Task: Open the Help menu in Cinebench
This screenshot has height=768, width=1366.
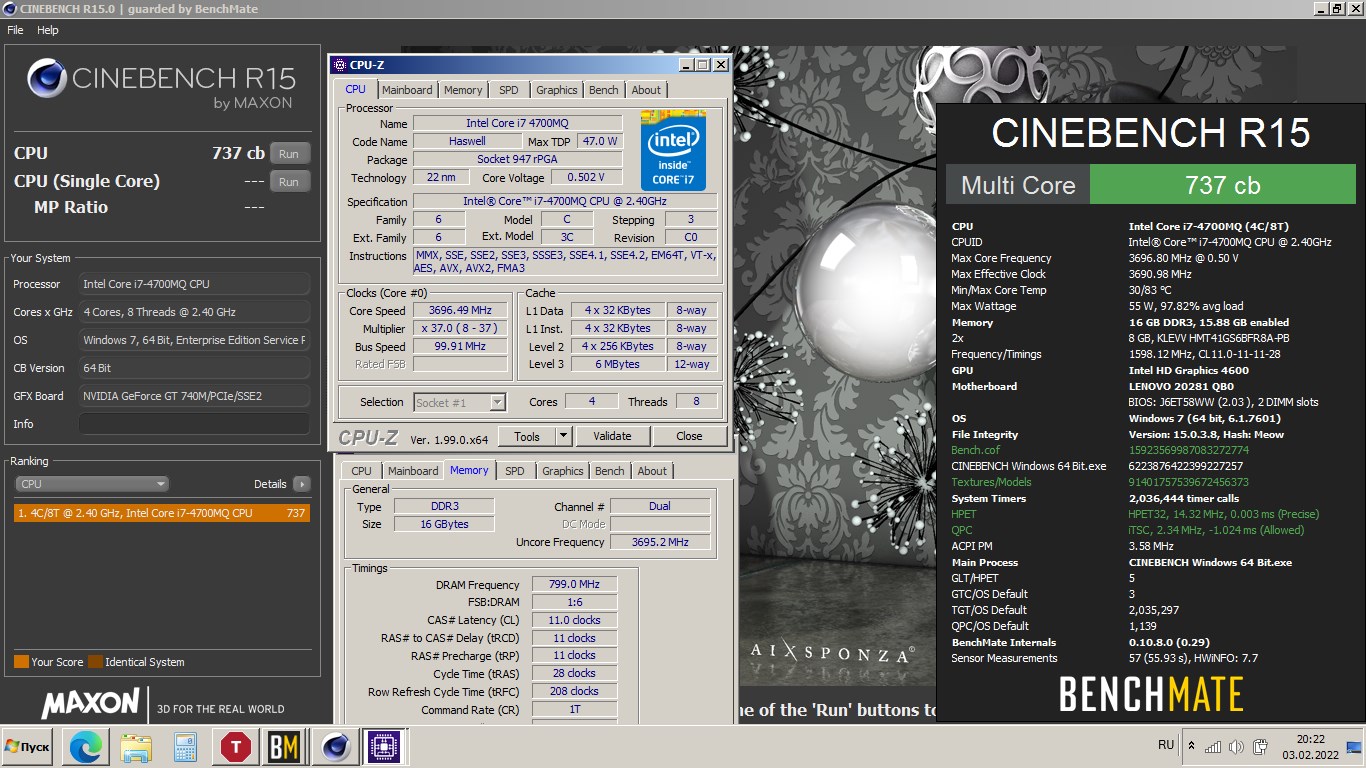Action: 48,30
